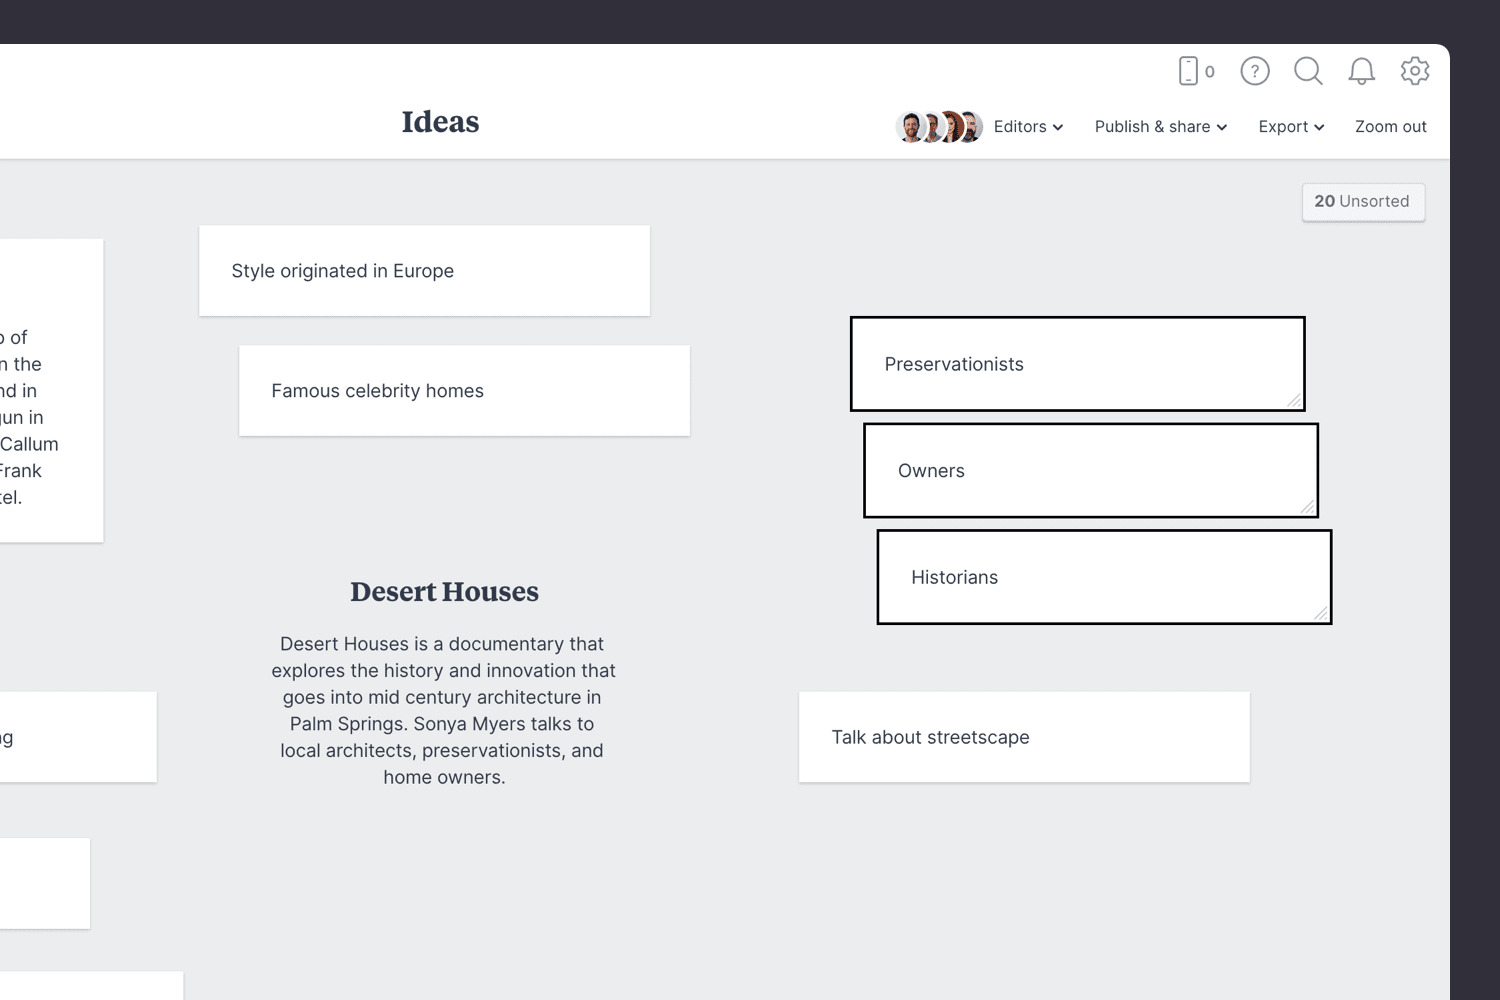
Task: Select the Owners note card
Action: [1090, 471]
